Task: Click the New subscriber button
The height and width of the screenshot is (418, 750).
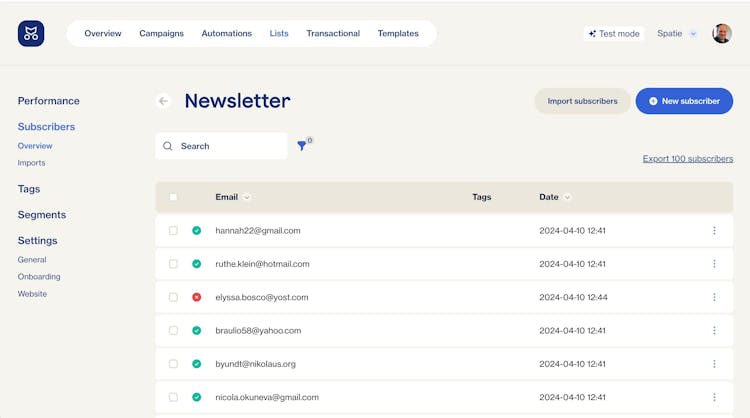Action: (684, 101)
